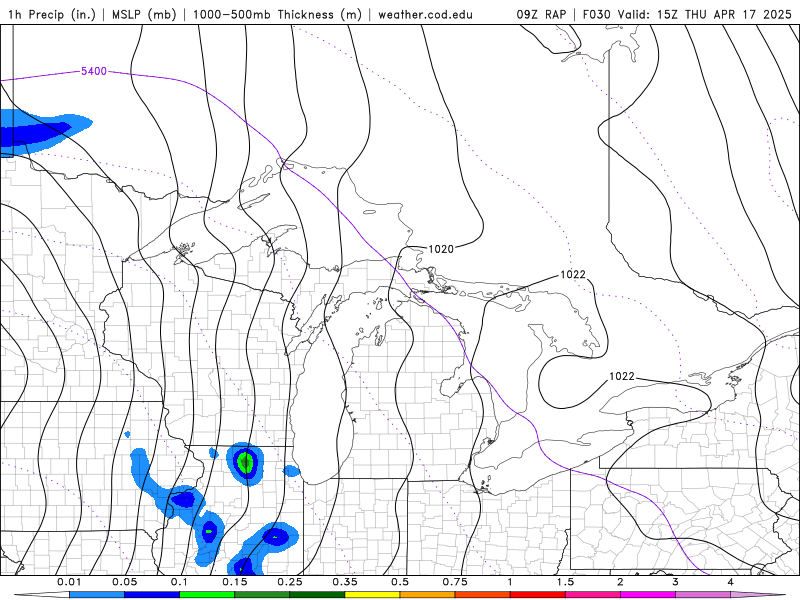Click the medium green 0.15 colorbar segment

262,595
